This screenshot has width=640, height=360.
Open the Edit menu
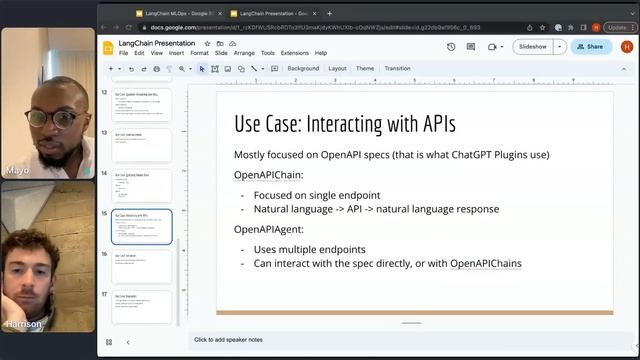click(x=139, y=53)
